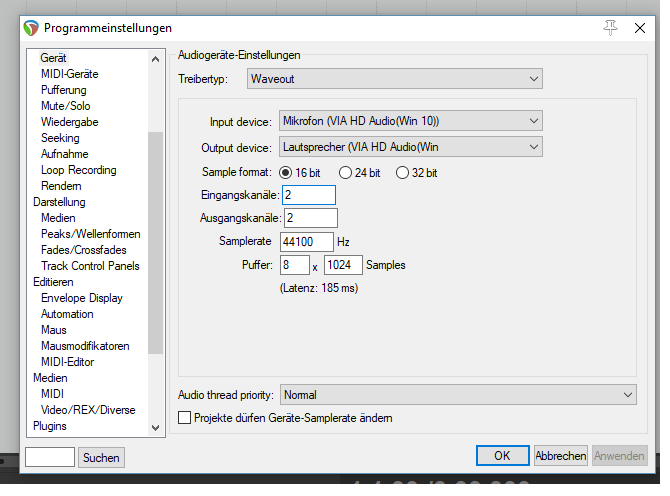Select Mausmodifikatoren in the category list

tap(85, 346)
